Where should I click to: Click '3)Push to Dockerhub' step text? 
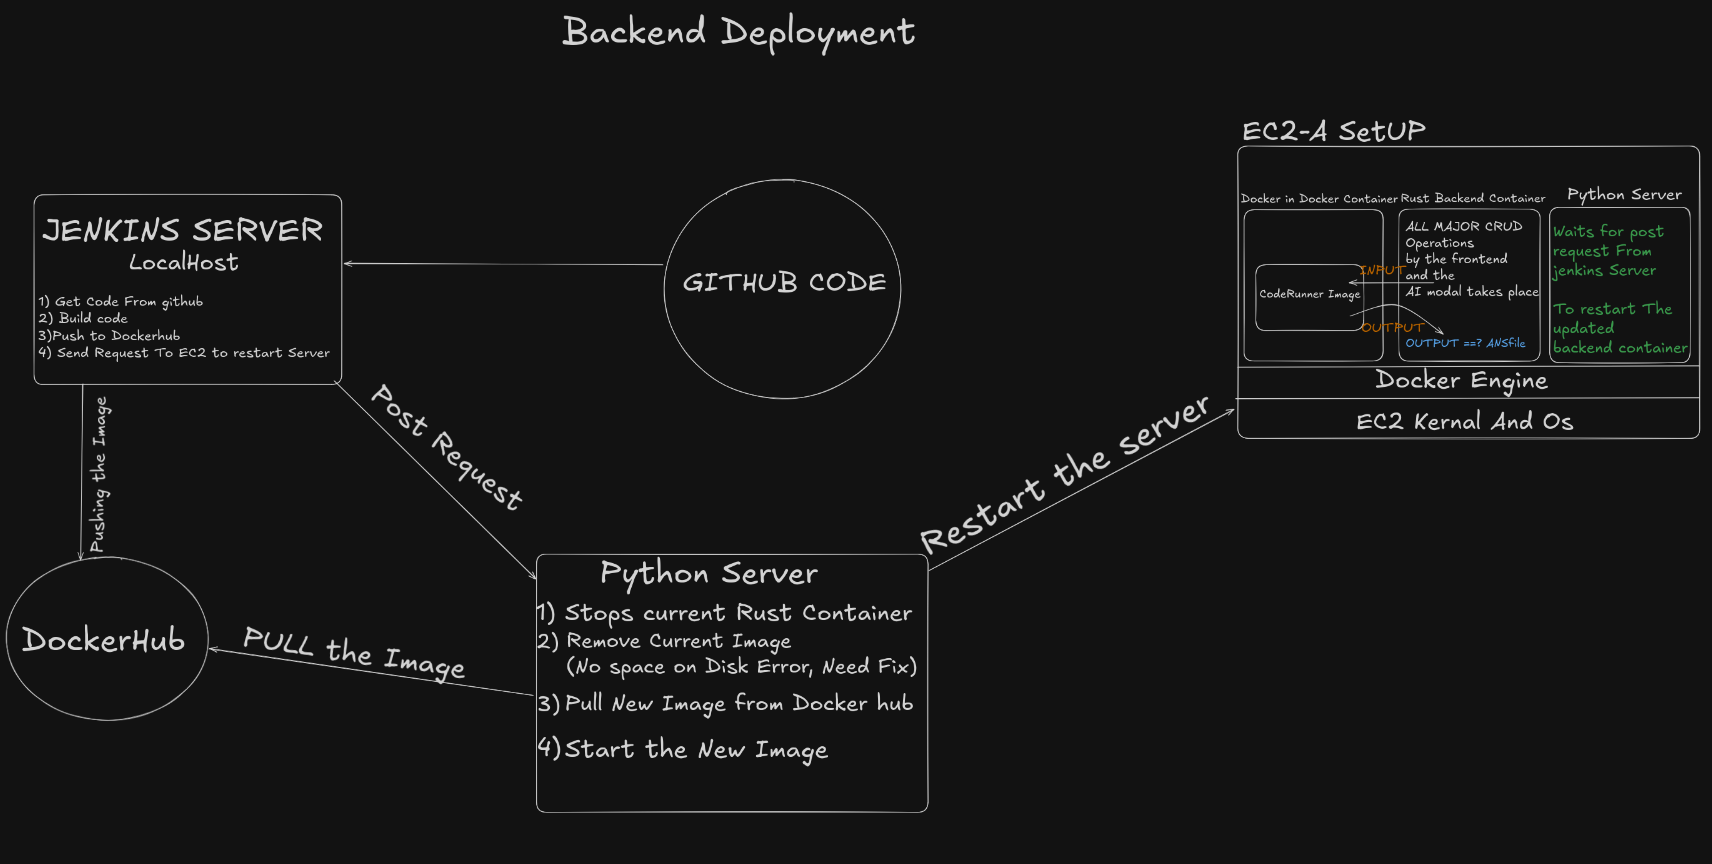point(109,336)
